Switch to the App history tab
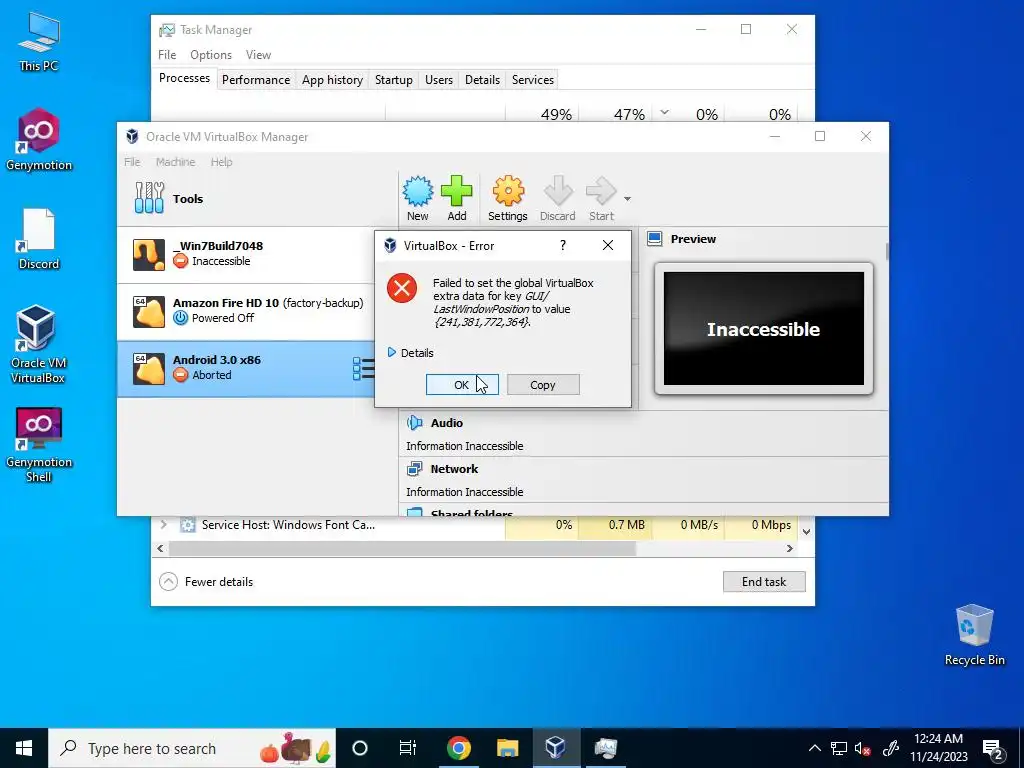The height and width of the screenshot is (768, 1024). [x=332, y=80]
